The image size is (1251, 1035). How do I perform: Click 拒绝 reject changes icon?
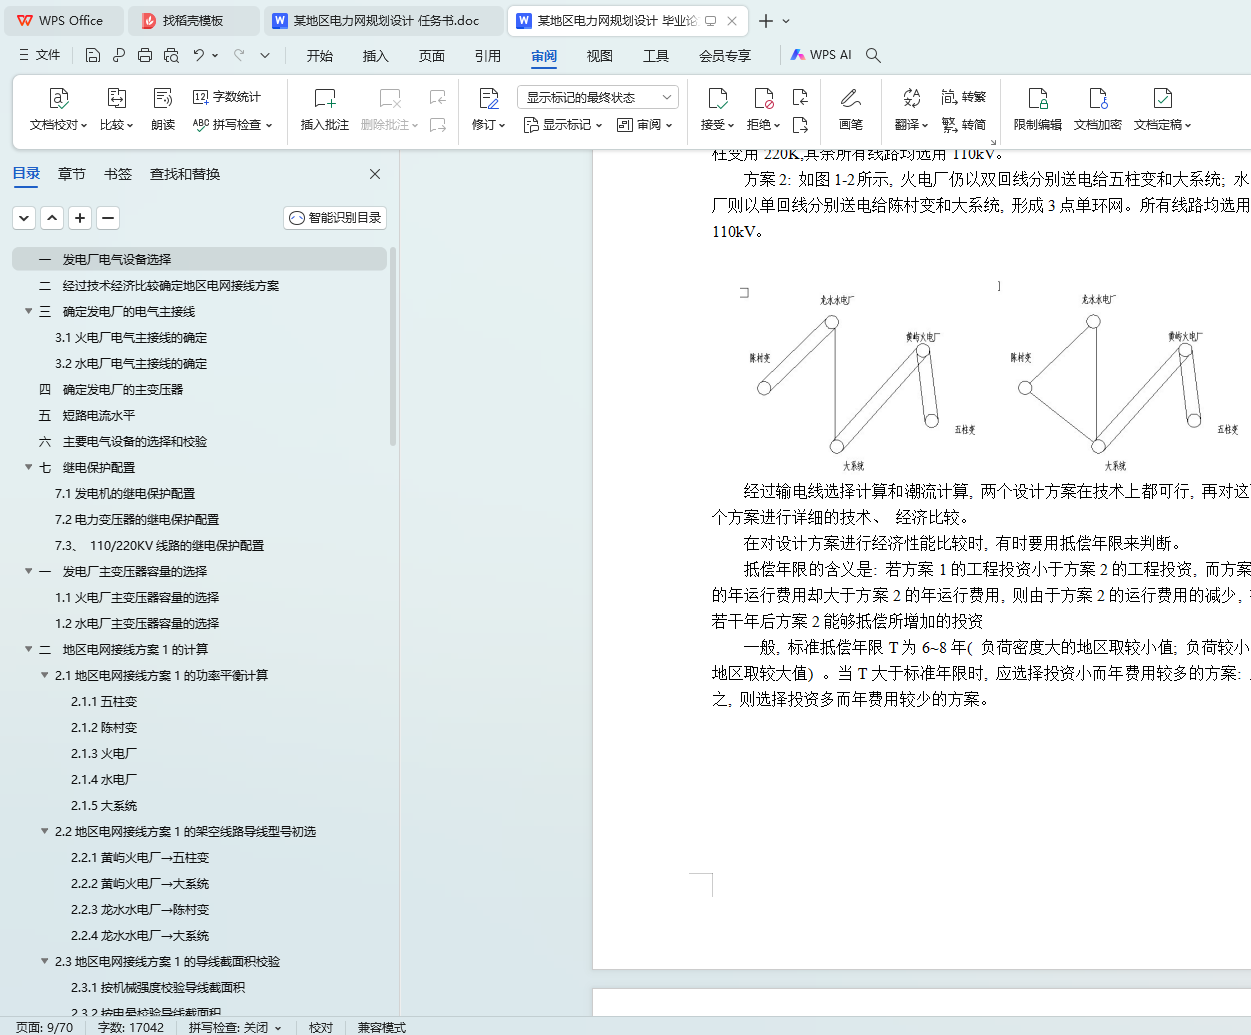tap(763, 98)
